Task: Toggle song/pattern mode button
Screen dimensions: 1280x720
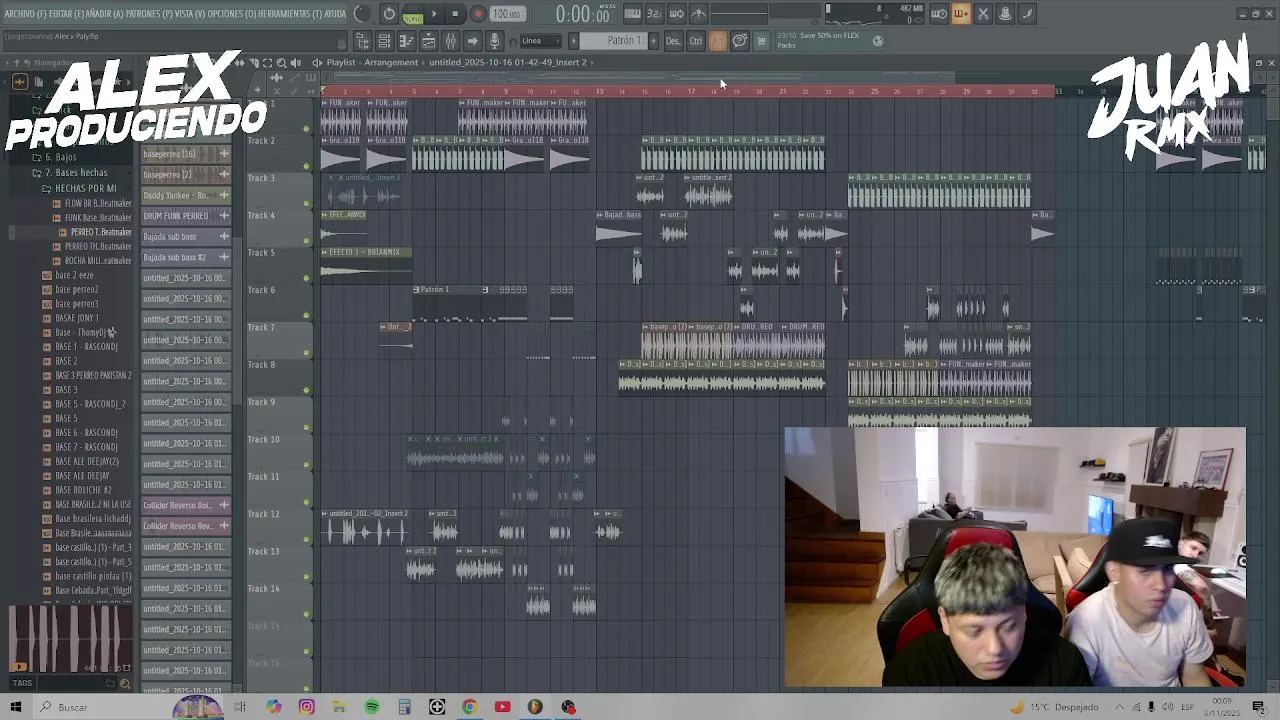Action: click(x=413, y=14)
